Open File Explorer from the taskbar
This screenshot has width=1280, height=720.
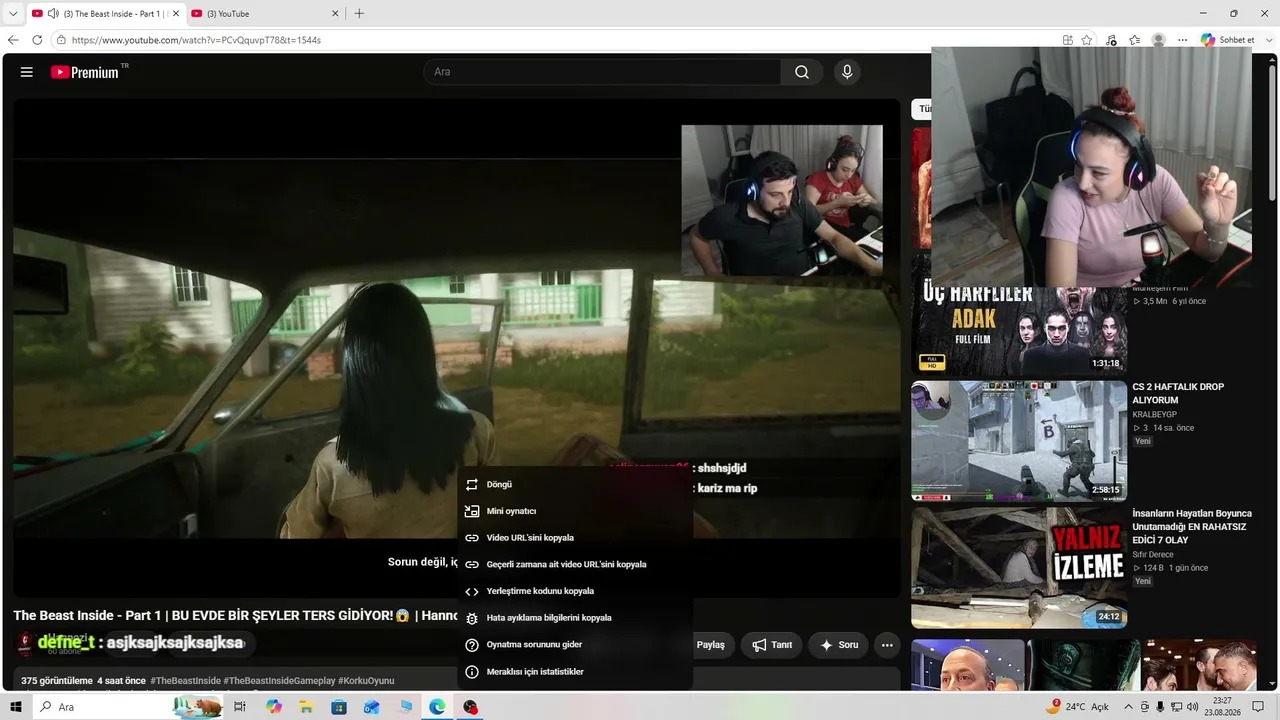pos(306,707)
